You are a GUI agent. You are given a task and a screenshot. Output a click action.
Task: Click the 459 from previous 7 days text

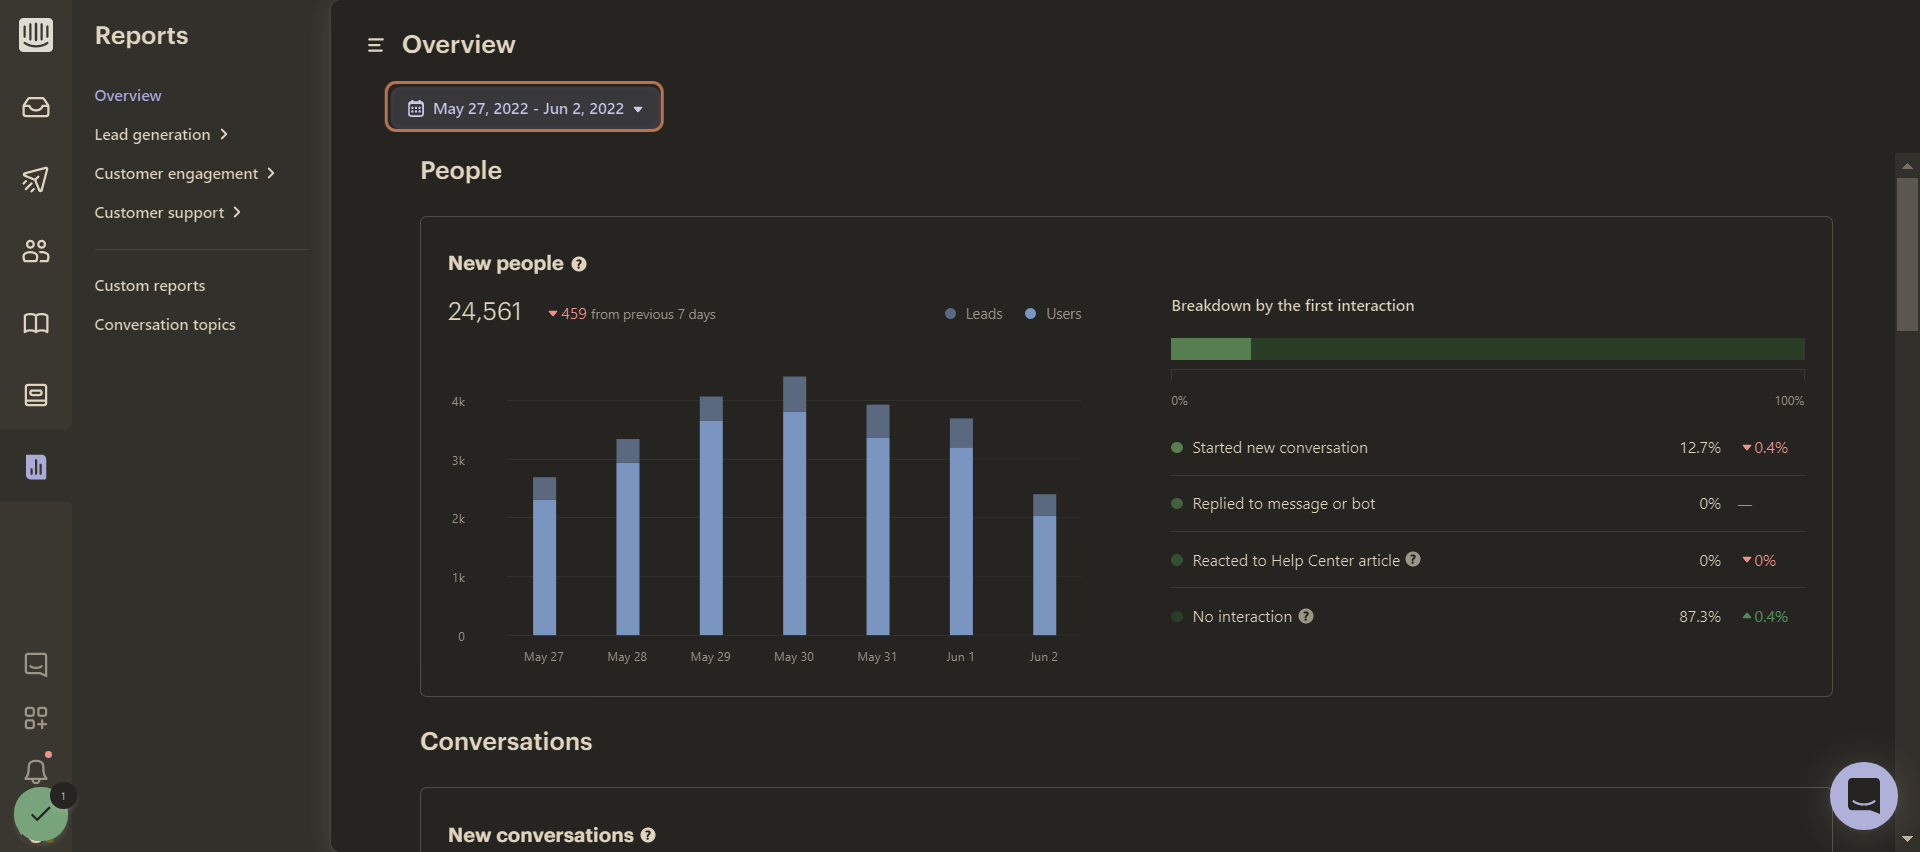(x=632, y=314)
